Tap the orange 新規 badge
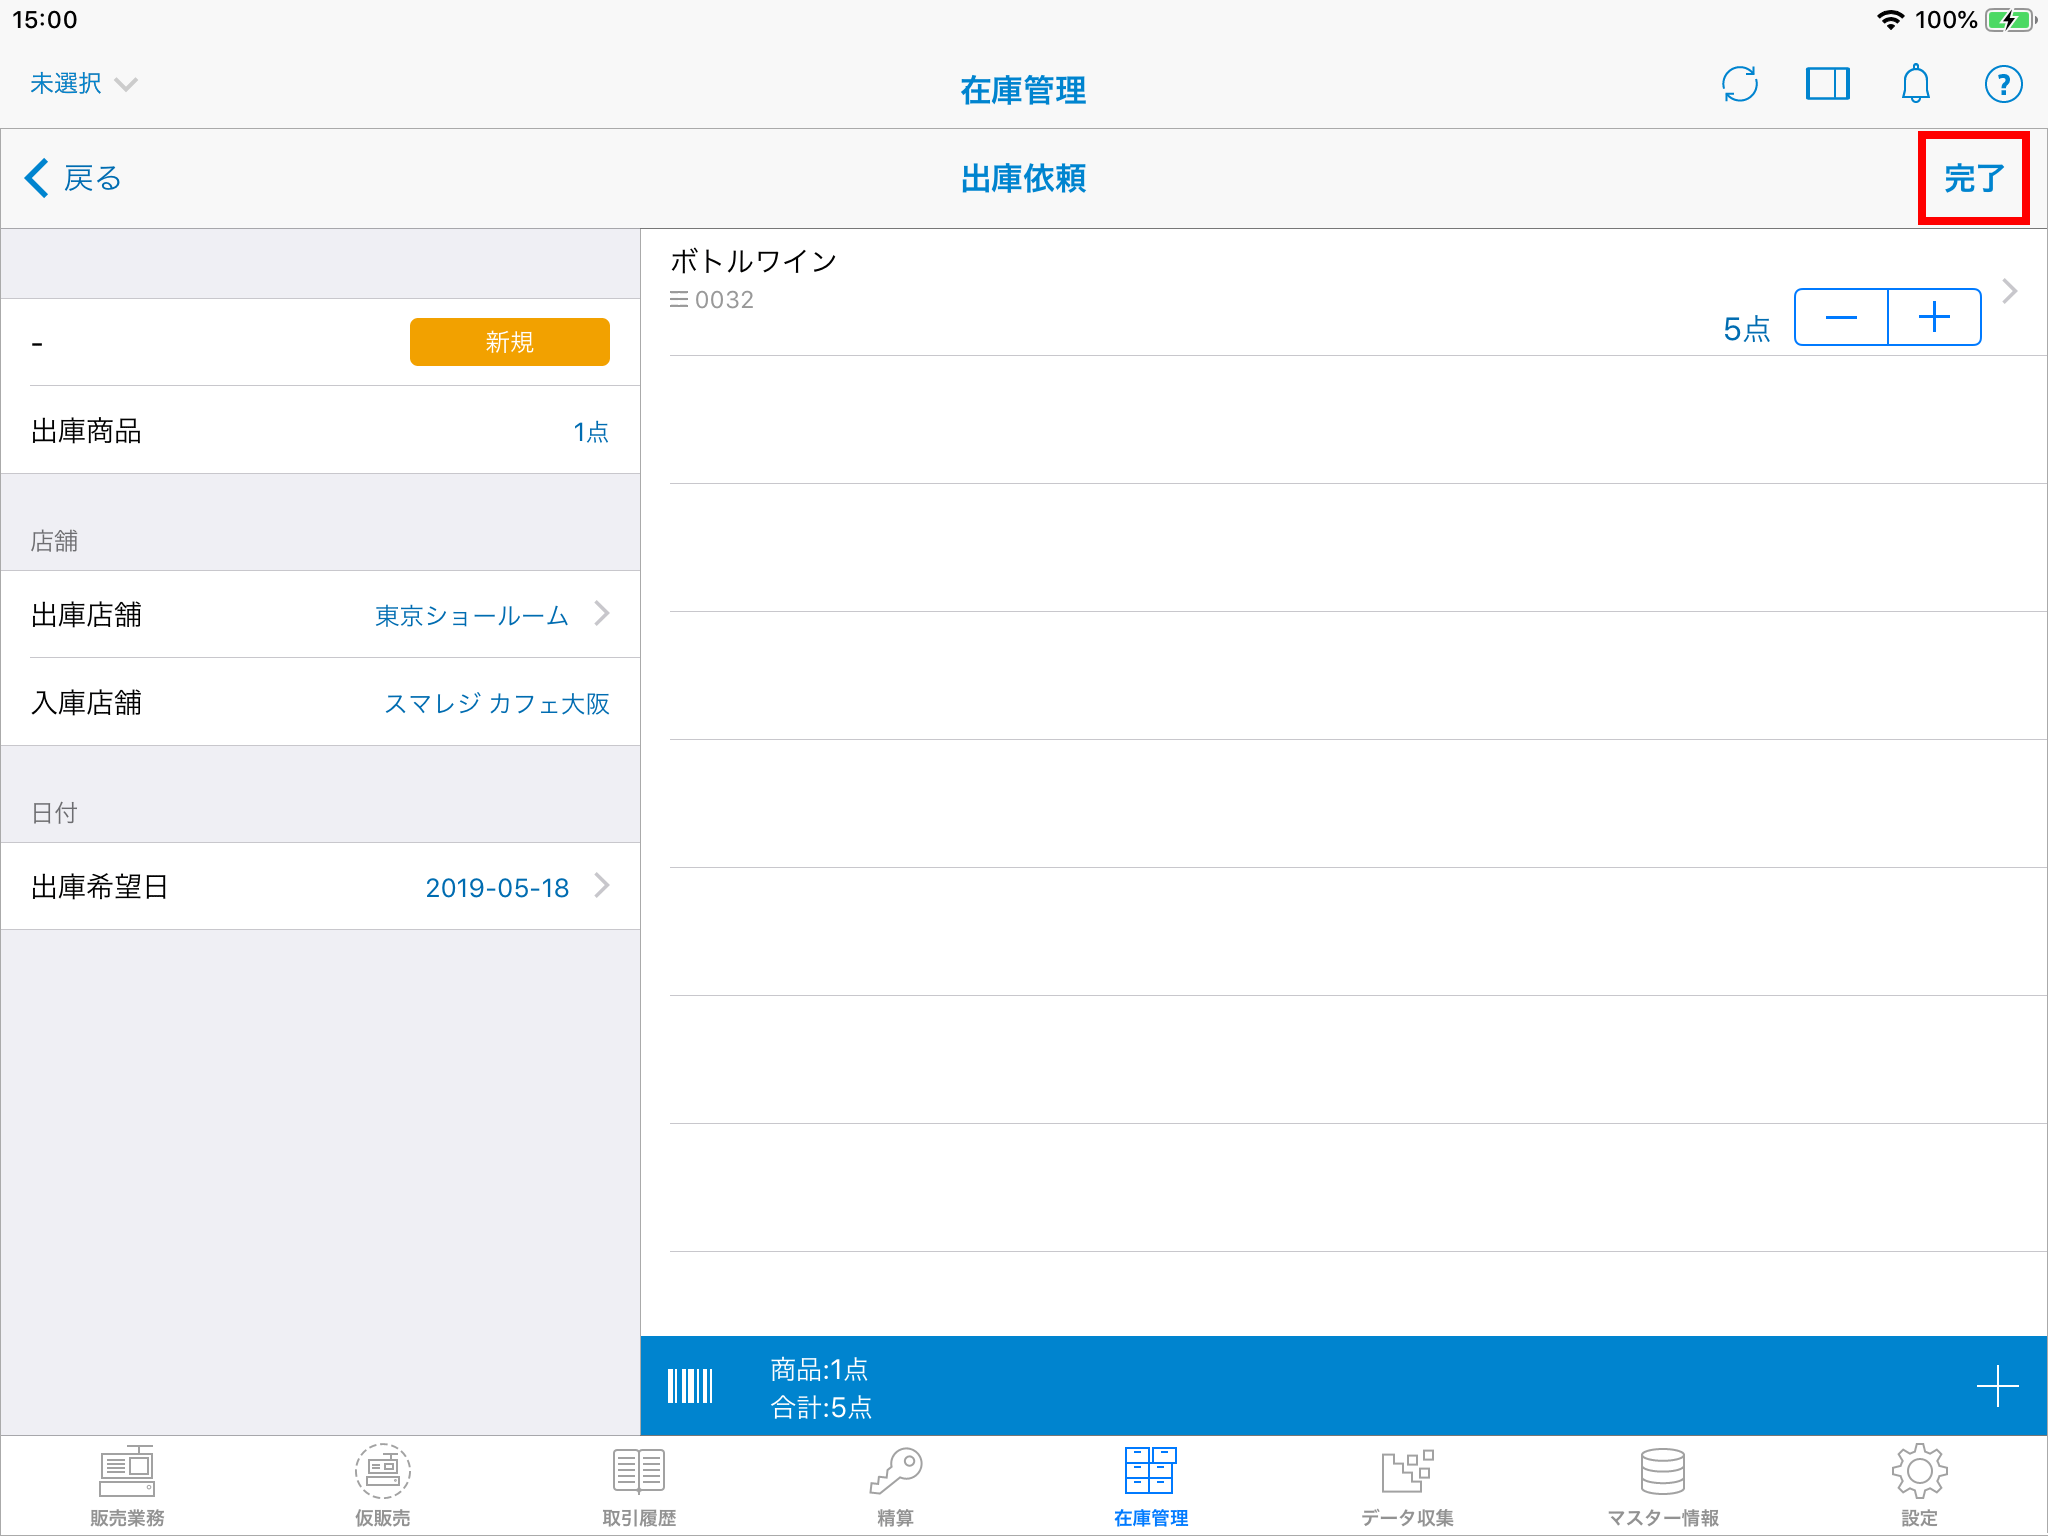The image size is (2048, 1536). (x=509, y=342)
